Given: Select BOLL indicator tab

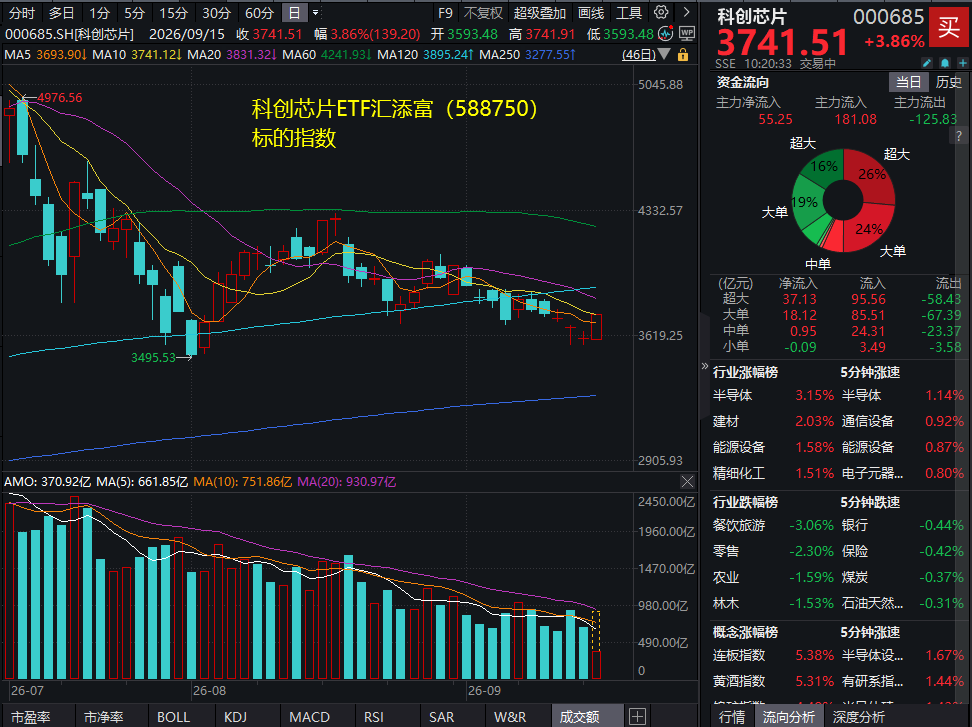Looking at the screenshot, I should (173, 716).
